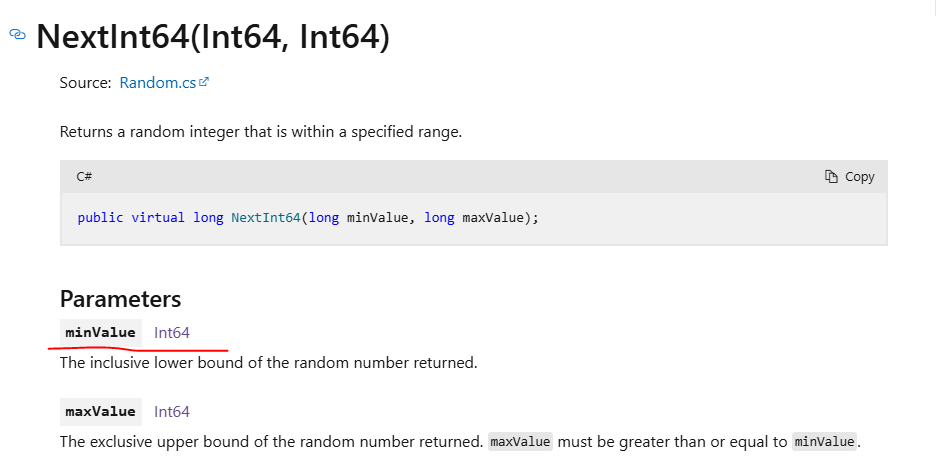This screenshot has width=940, height=467.
Task: Click the bold maxValue parameter name badge
Action: click(101, 412)
